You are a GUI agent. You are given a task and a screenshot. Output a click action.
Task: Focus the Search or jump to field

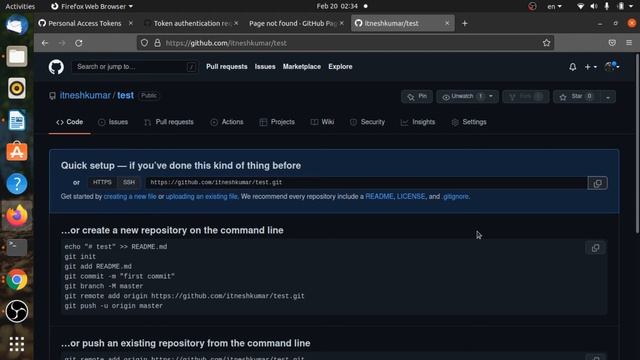coord(134,67)
